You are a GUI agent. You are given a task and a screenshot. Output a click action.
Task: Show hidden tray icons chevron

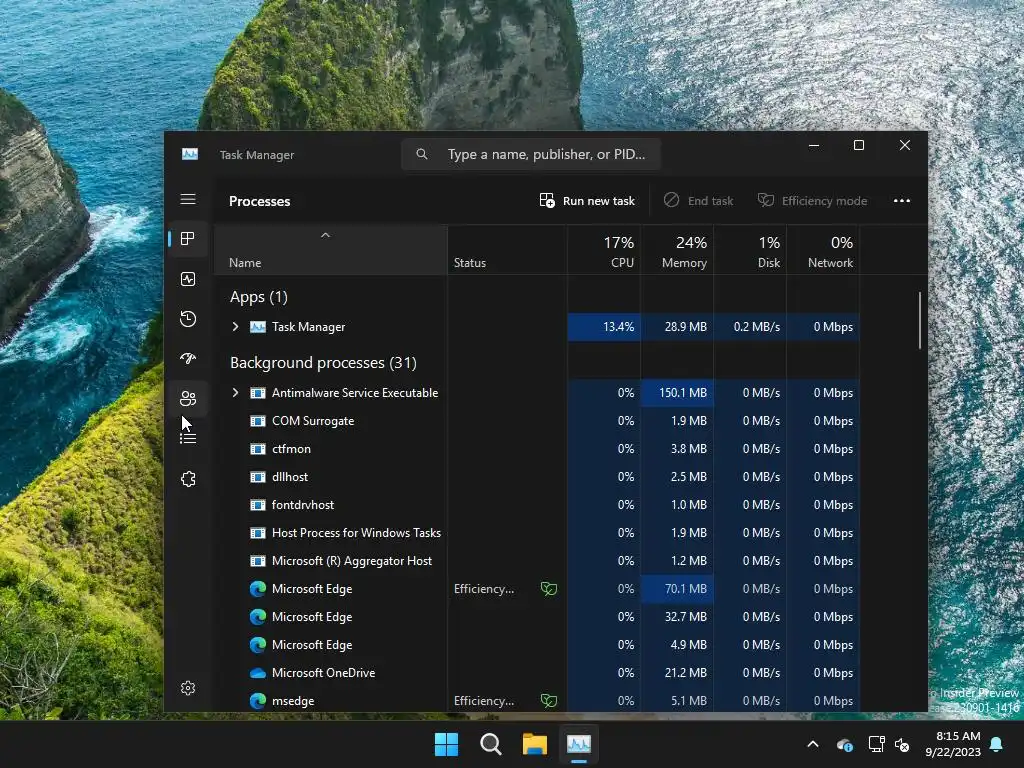(813, 744)
